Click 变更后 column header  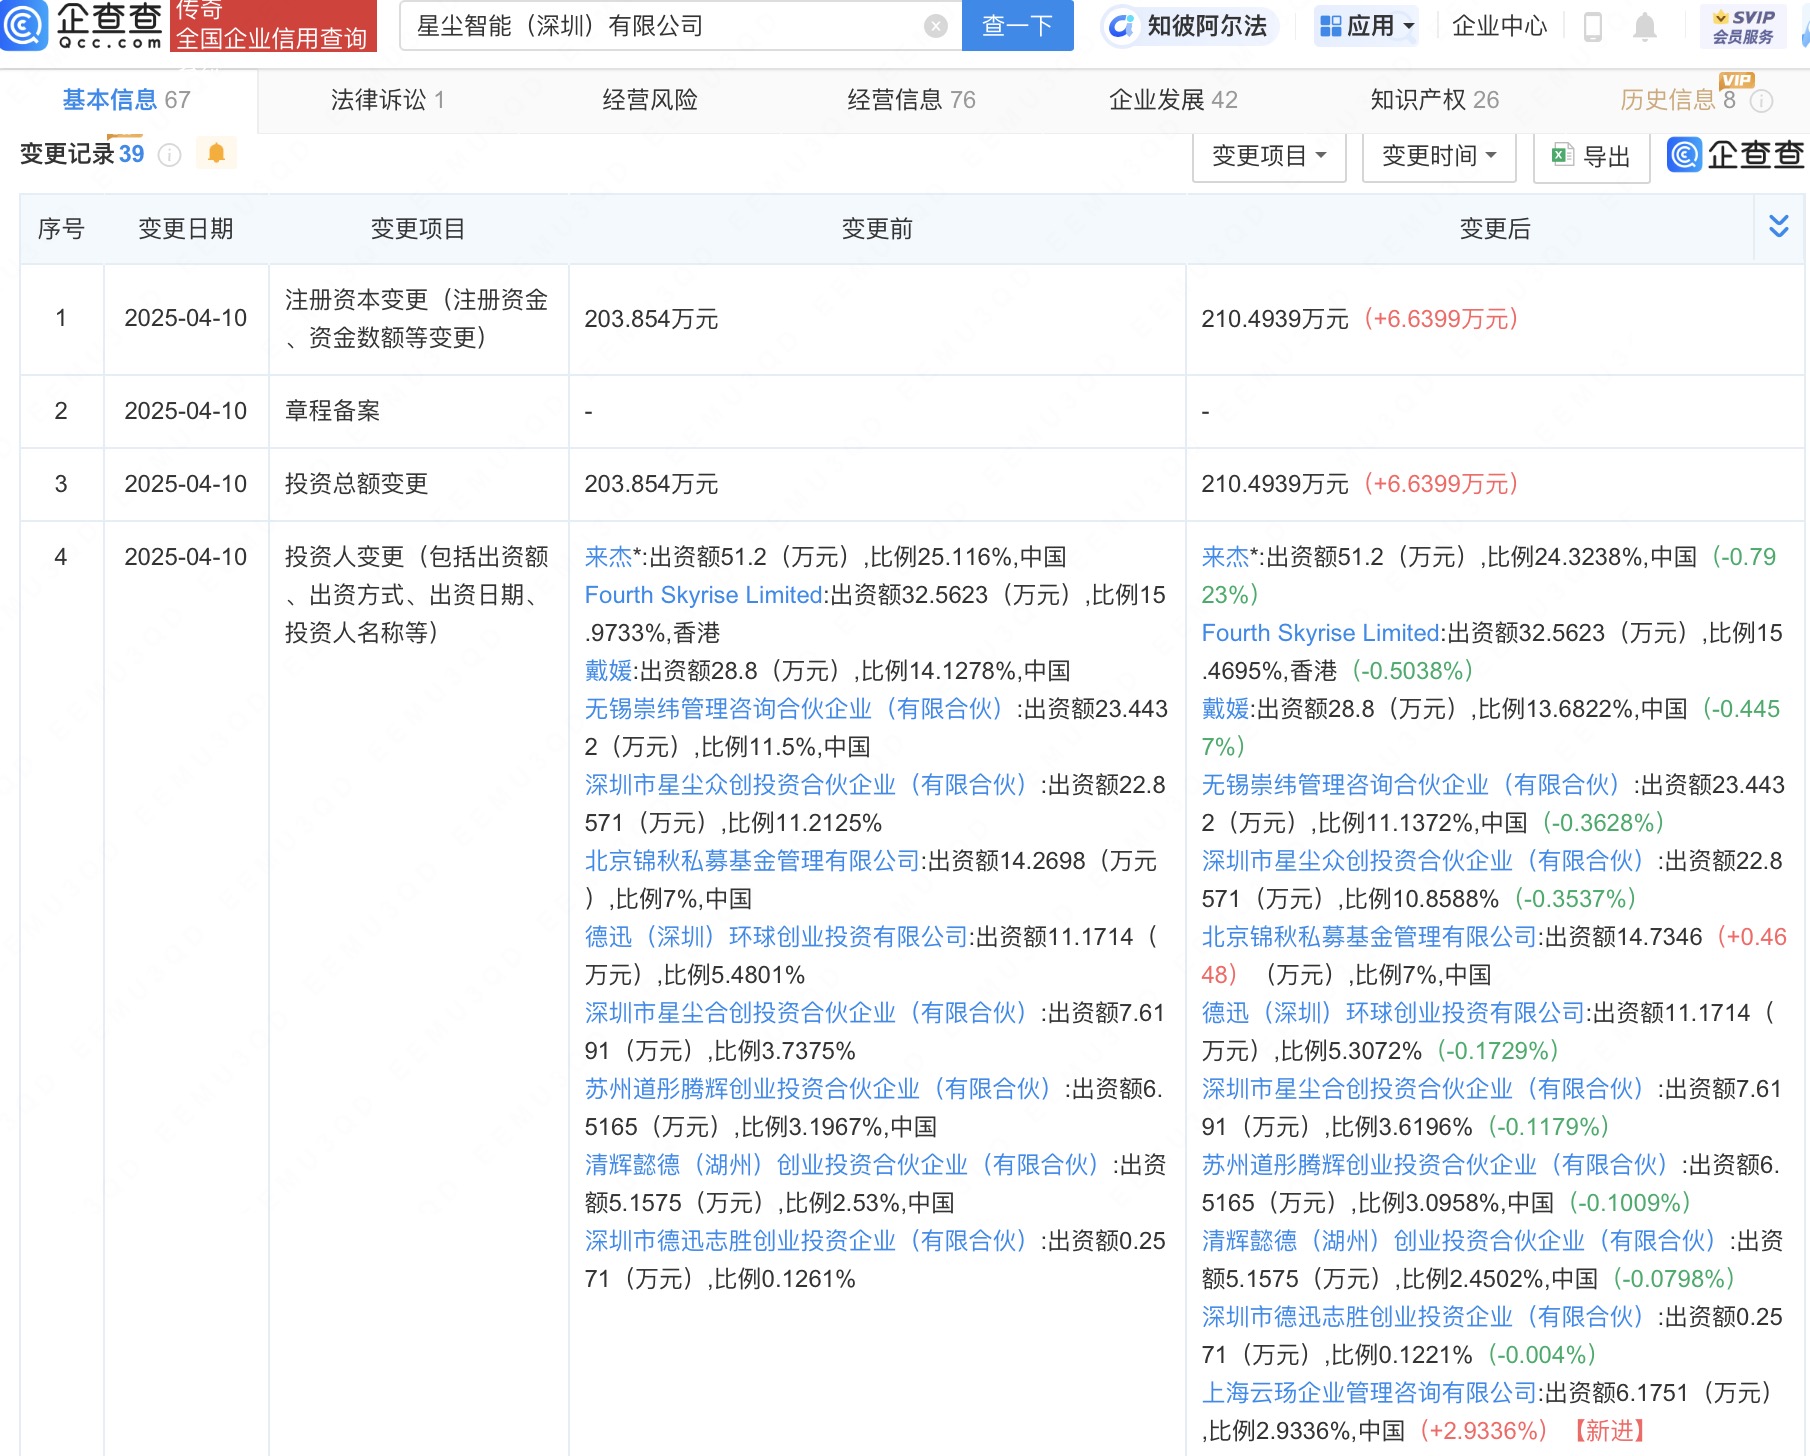(x=1495, y=229)
